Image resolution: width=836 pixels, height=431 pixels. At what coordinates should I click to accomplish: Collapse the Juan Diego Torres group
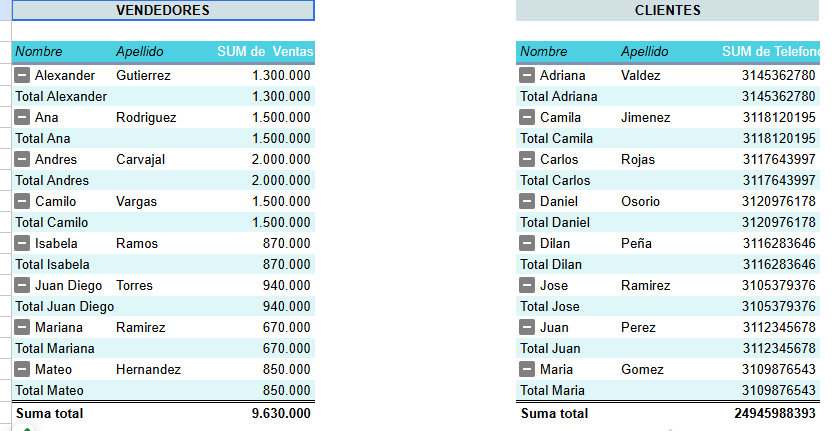click(22, 285)
